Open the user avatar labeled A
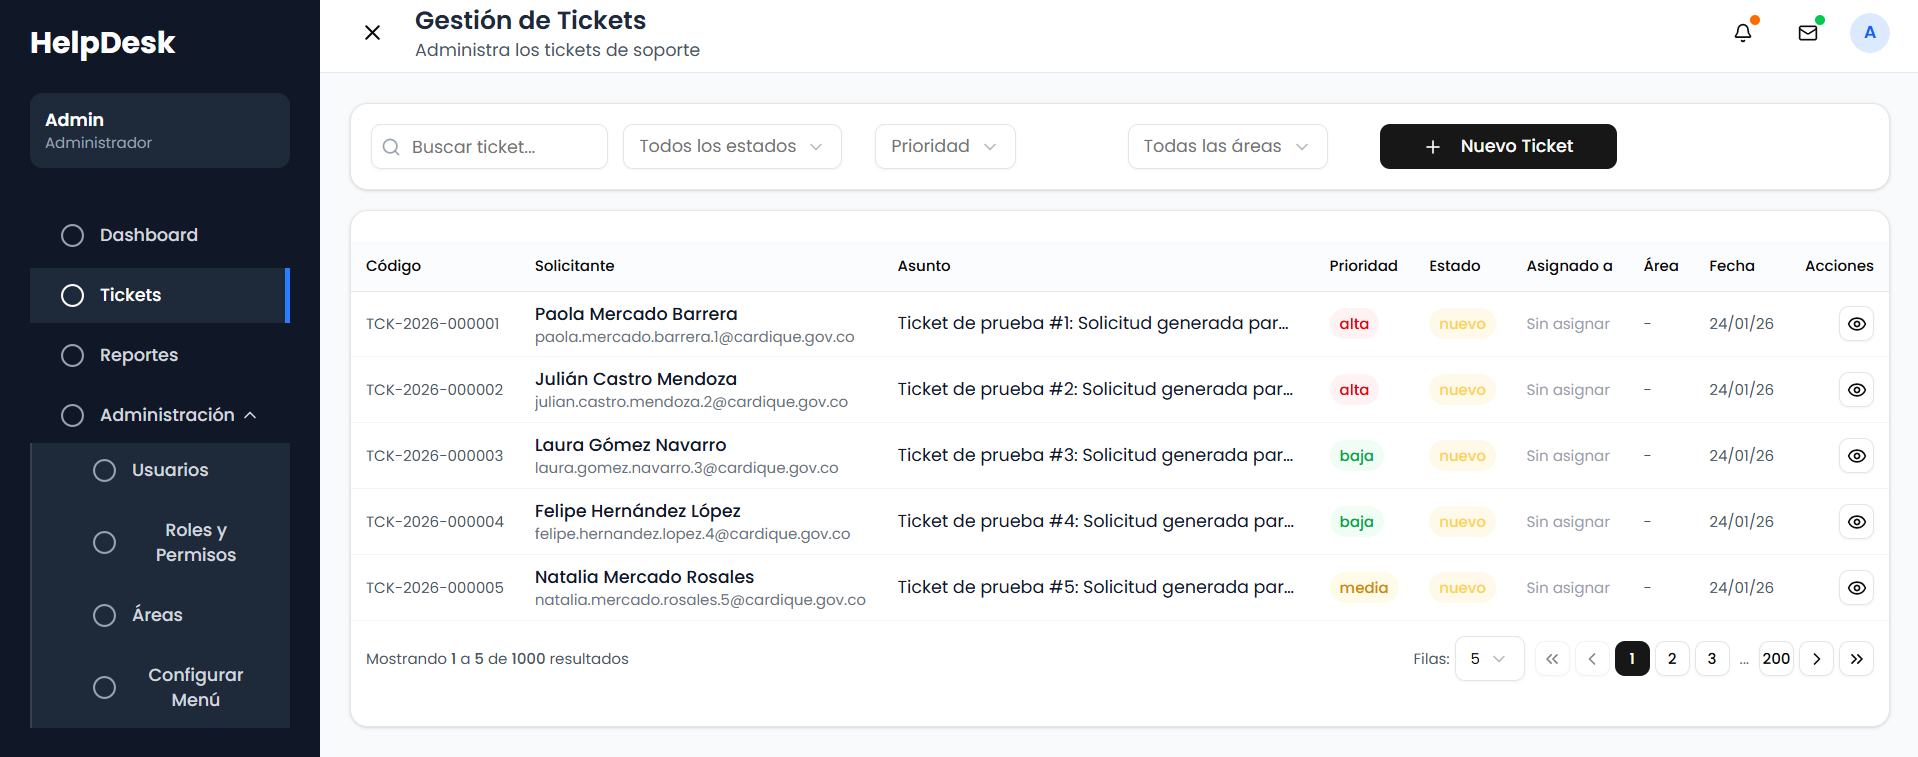The height and width of the screenshot is (757, 1918). (1869, 33)
